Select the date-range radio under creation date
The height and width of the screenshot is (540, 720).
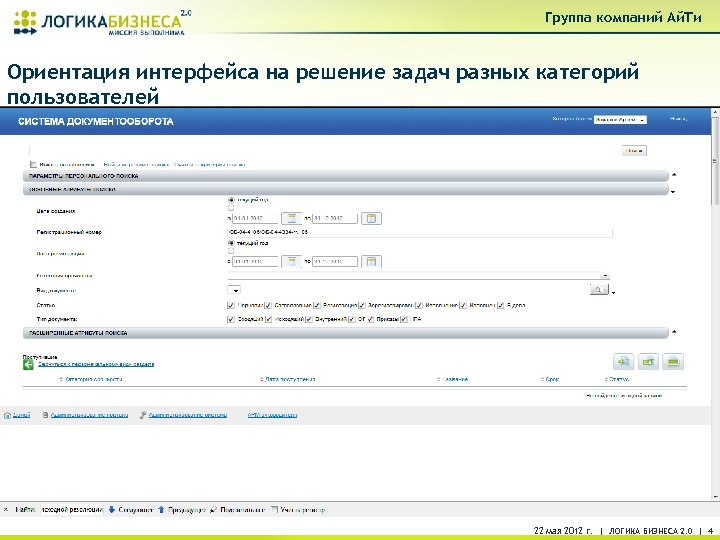click(x=231, y=208)
